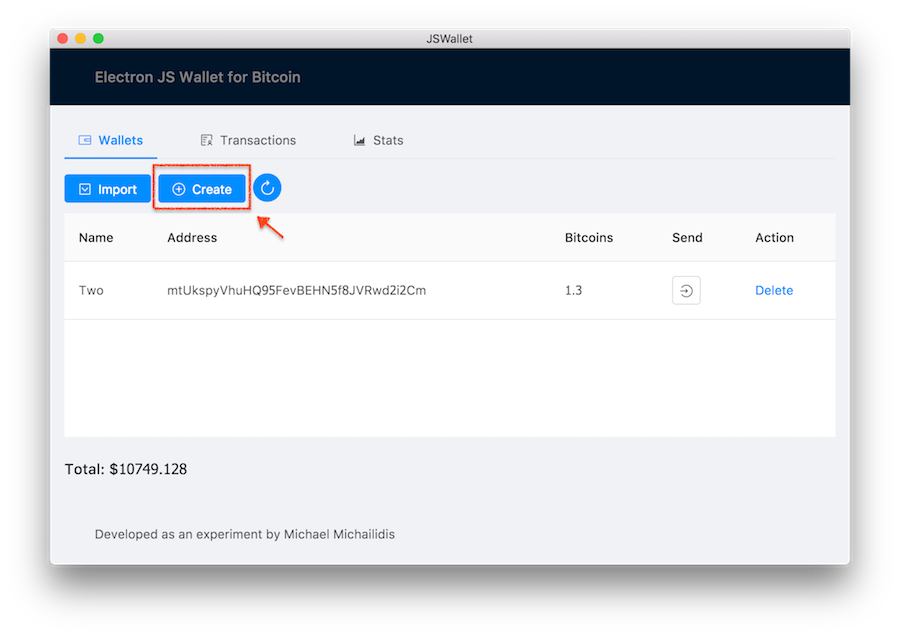Select the wallet address mtUkspyVhuHQ95FevBEHN5f8JVRwd2i2Cm

296,290
